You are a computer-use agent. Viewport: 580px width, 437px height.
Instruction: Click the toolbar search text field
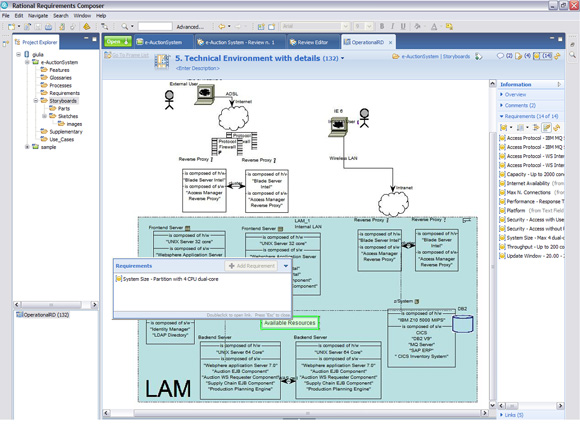(155, 26)
